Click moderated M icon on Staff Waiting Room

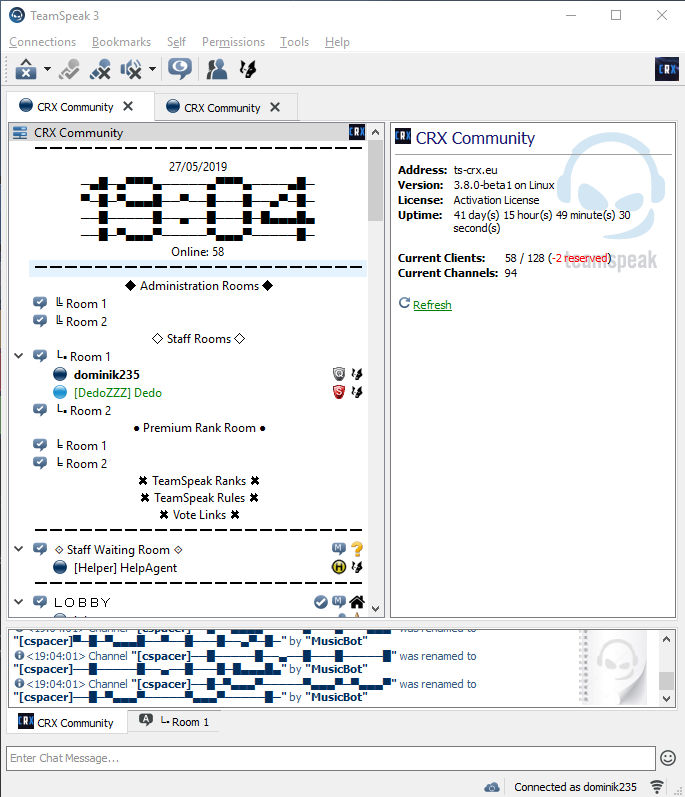[339, 548]
